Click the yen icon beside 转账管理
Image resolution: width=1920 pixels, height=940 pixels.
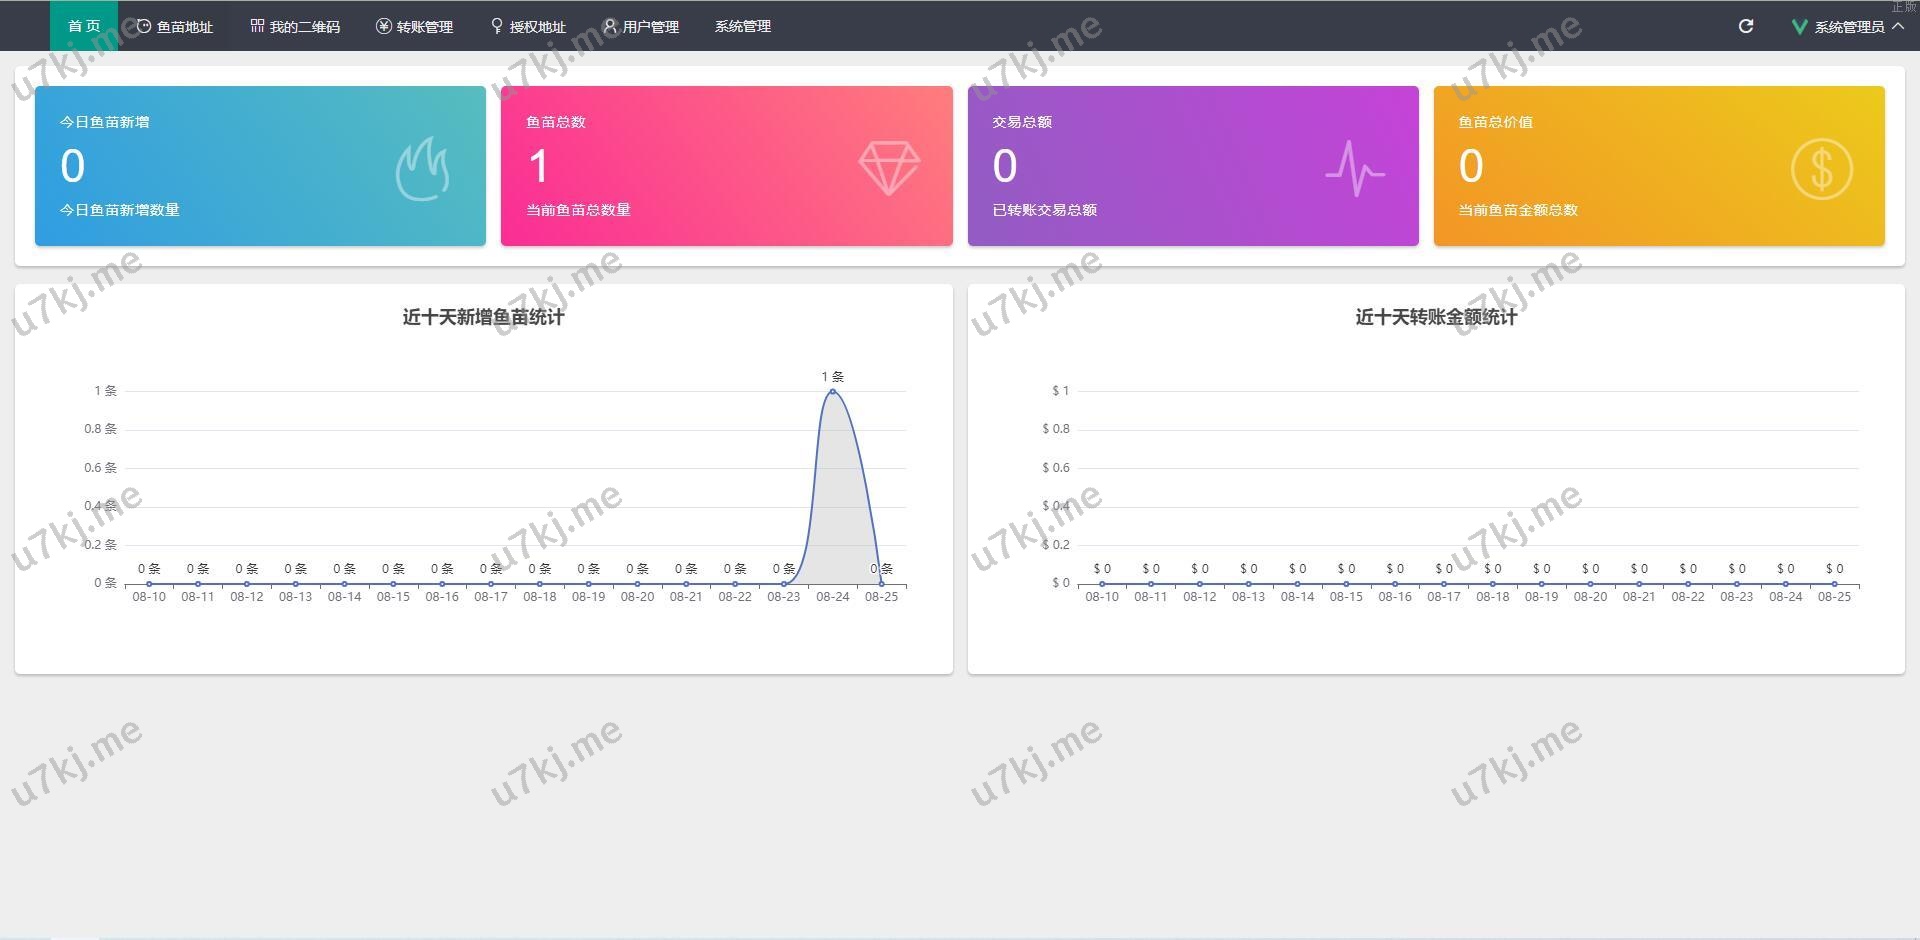tap(383, 26)
